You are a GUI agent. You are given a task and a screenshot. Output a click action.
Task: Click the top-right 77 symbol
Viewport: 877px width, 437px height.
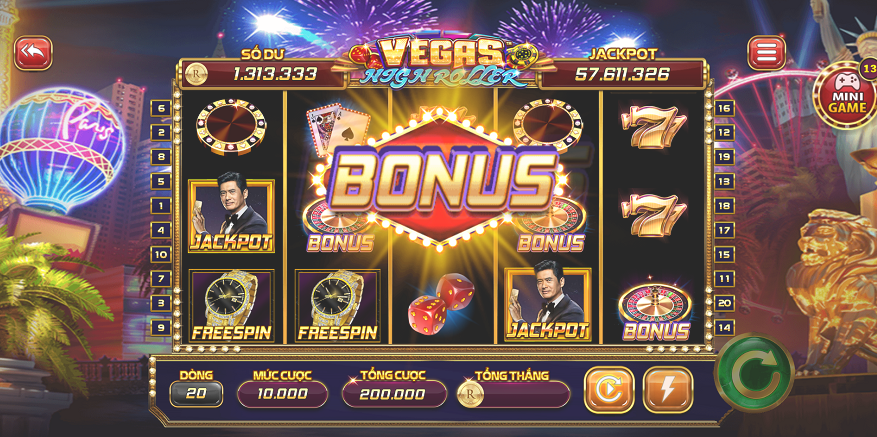point(653,126)
